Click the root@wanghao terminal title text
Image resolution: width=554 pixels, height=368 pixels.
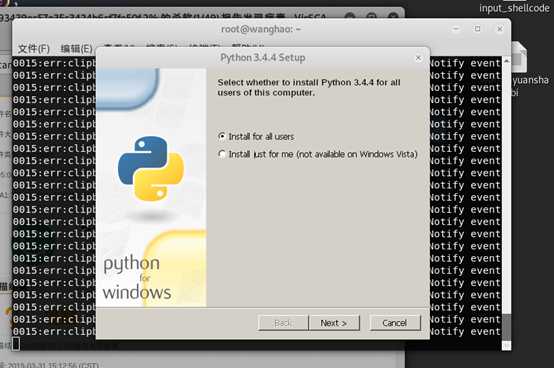261,29
